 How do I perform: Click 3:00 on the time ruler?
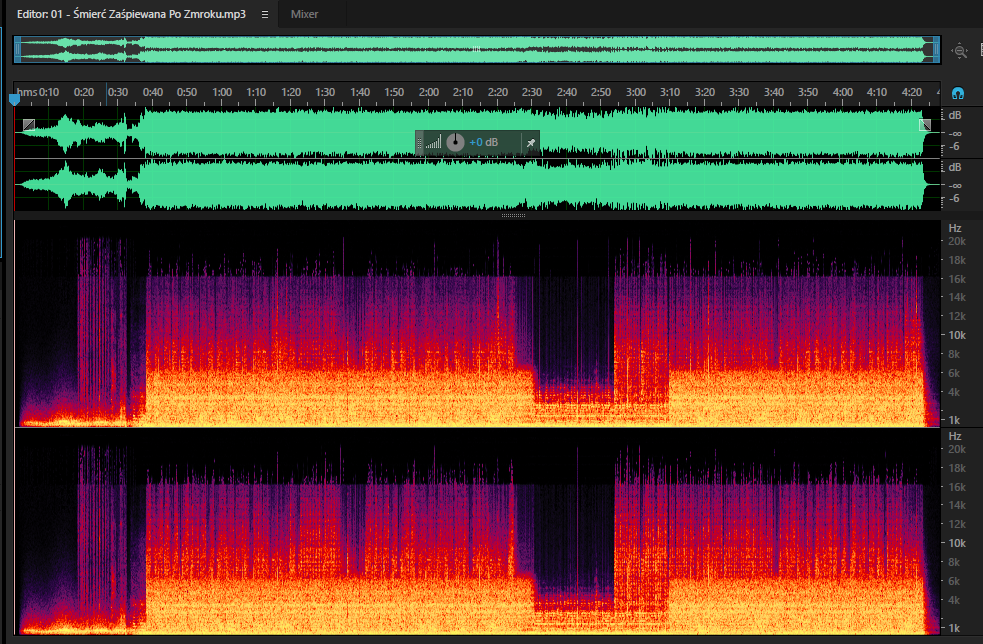(x=636, y=92)
